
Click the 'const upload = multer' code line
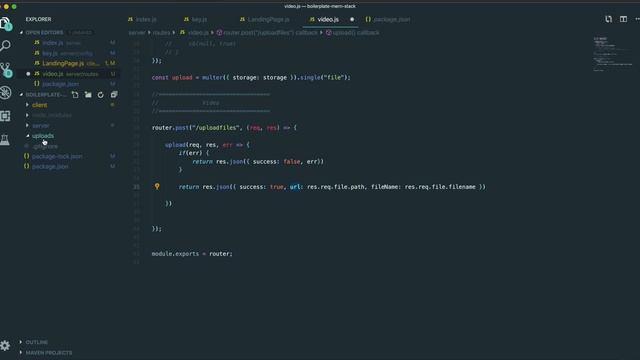point(251,78)
